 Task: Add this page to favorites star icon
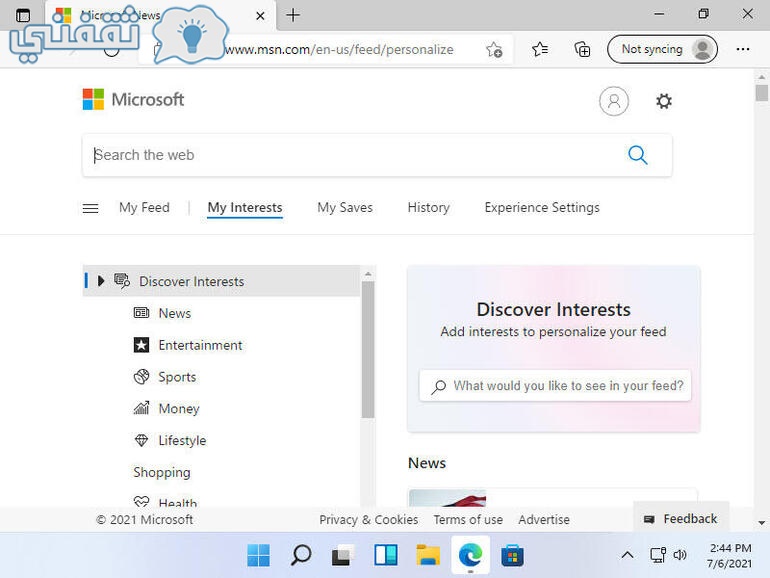[x=494, y=50]
